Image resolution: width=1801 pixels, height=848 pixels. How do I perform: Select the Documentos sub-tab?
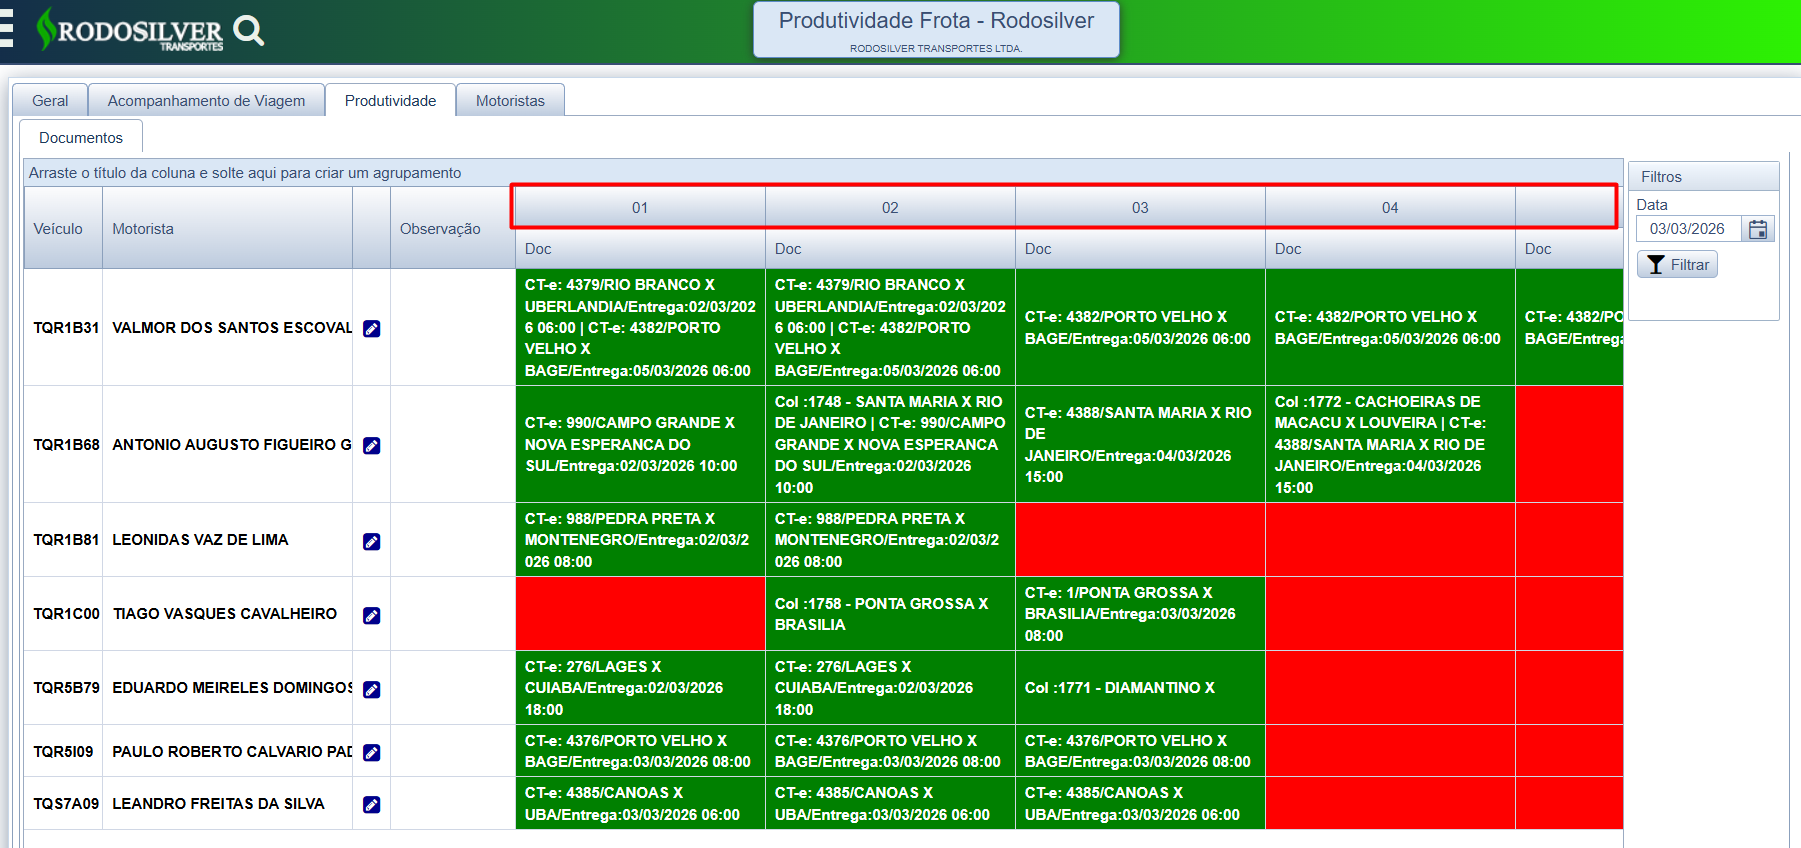pyautogui.click(x=81, y=138)
